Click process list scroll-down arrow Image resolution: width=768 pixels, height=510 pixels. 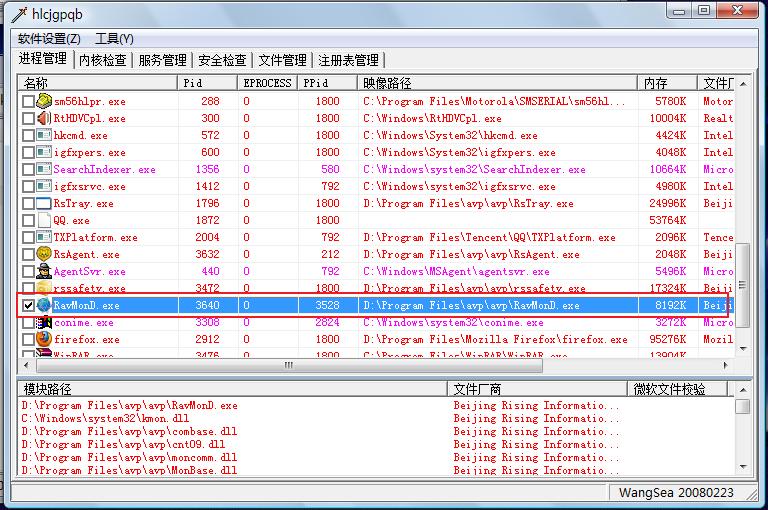[x=743, y=349]
